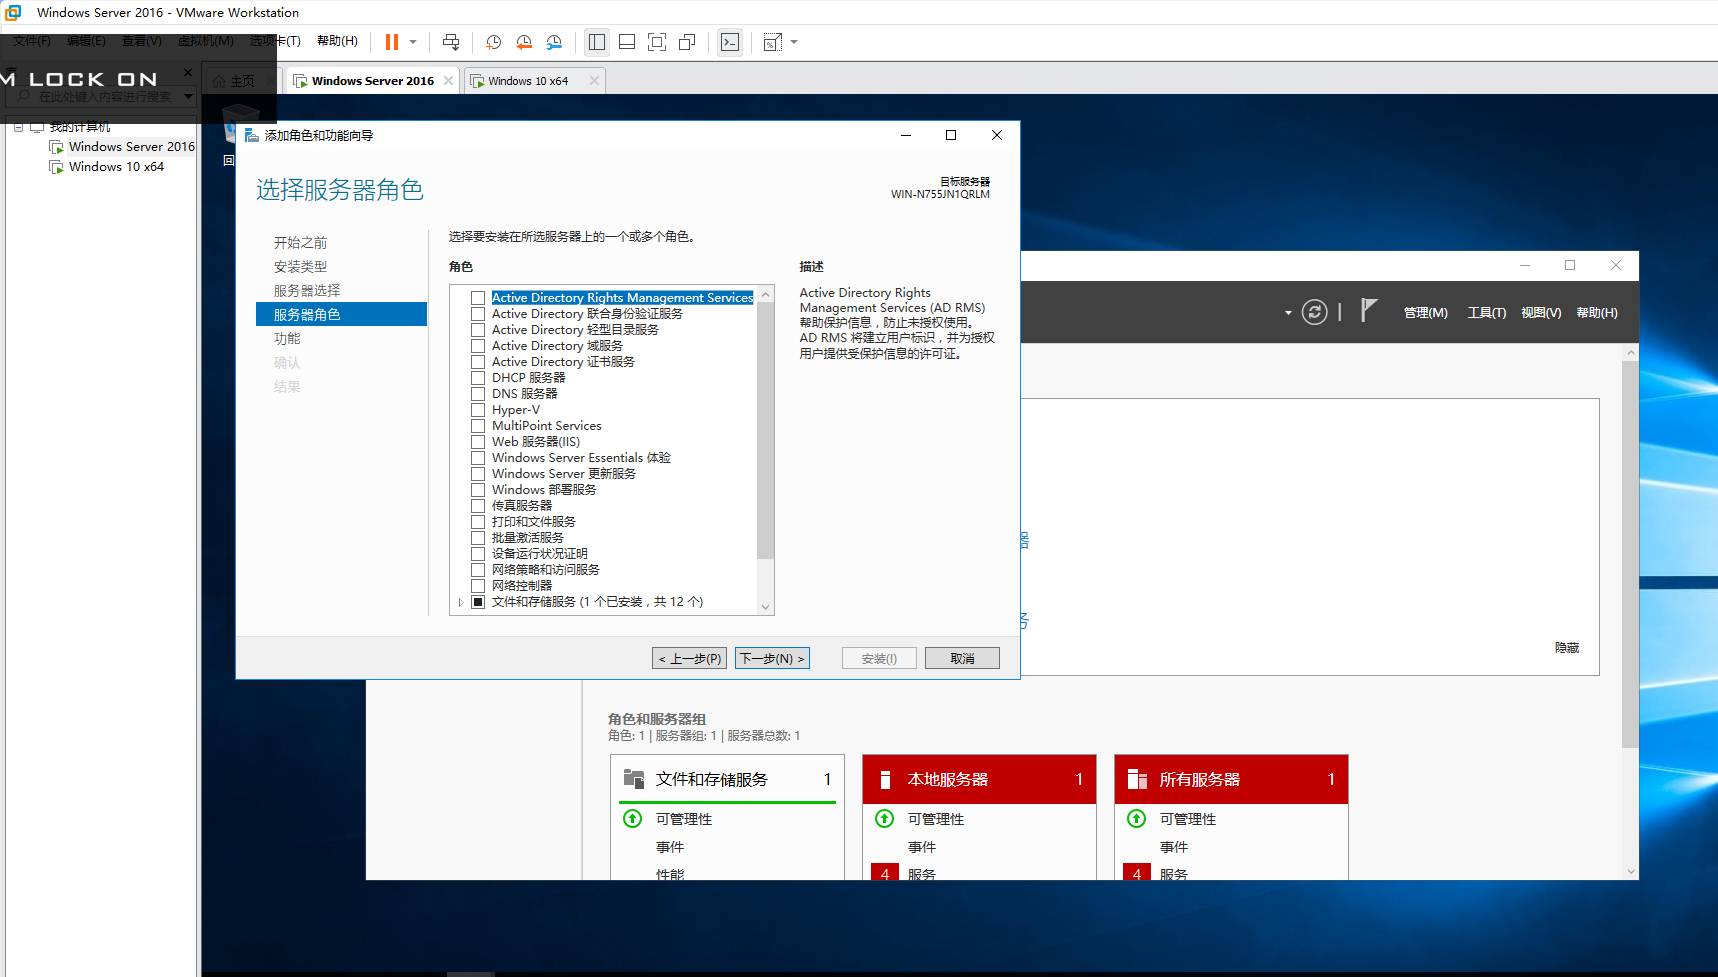1718x977 pixels.
Task: Open the snapshot manager icon
Action: (x=555, y=42)
